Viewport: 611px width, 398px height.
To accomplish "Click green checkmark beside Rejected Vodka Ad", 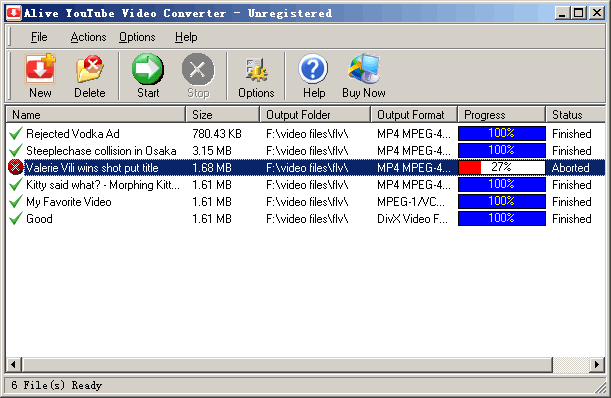I will pos(16,134).
